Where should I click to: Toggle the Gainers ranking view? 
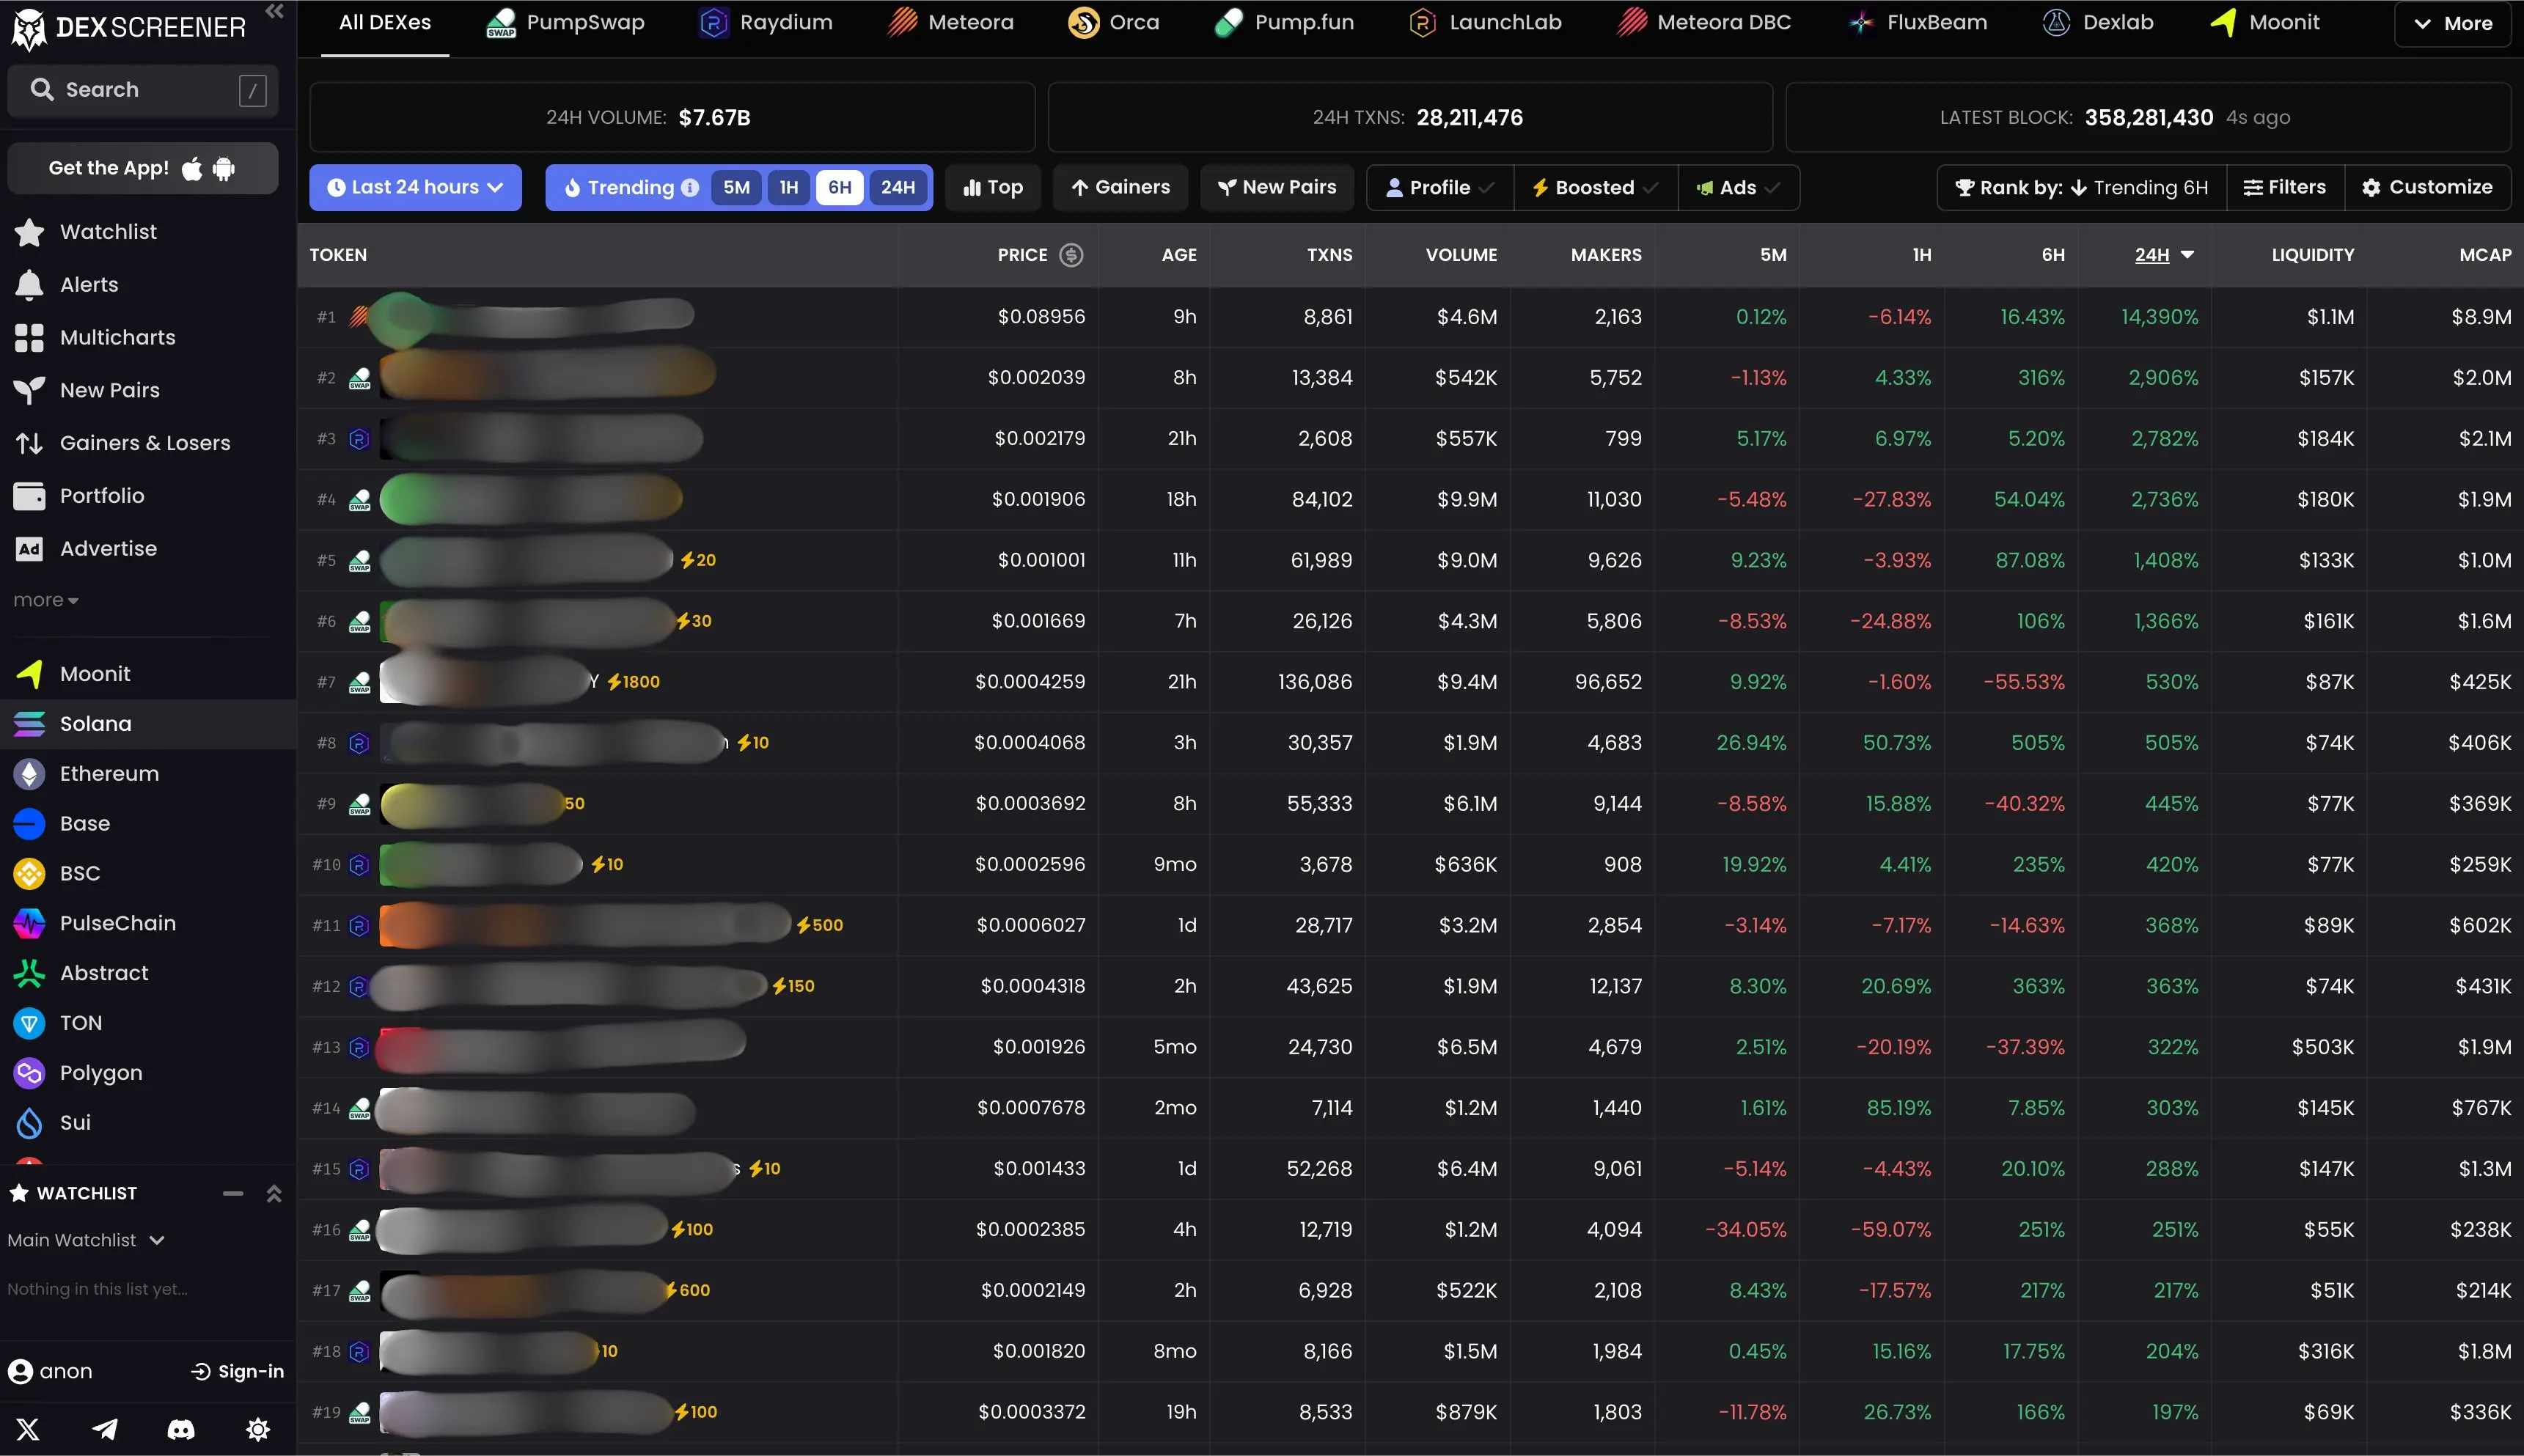pyautogui.click(x=1120, y=188)
